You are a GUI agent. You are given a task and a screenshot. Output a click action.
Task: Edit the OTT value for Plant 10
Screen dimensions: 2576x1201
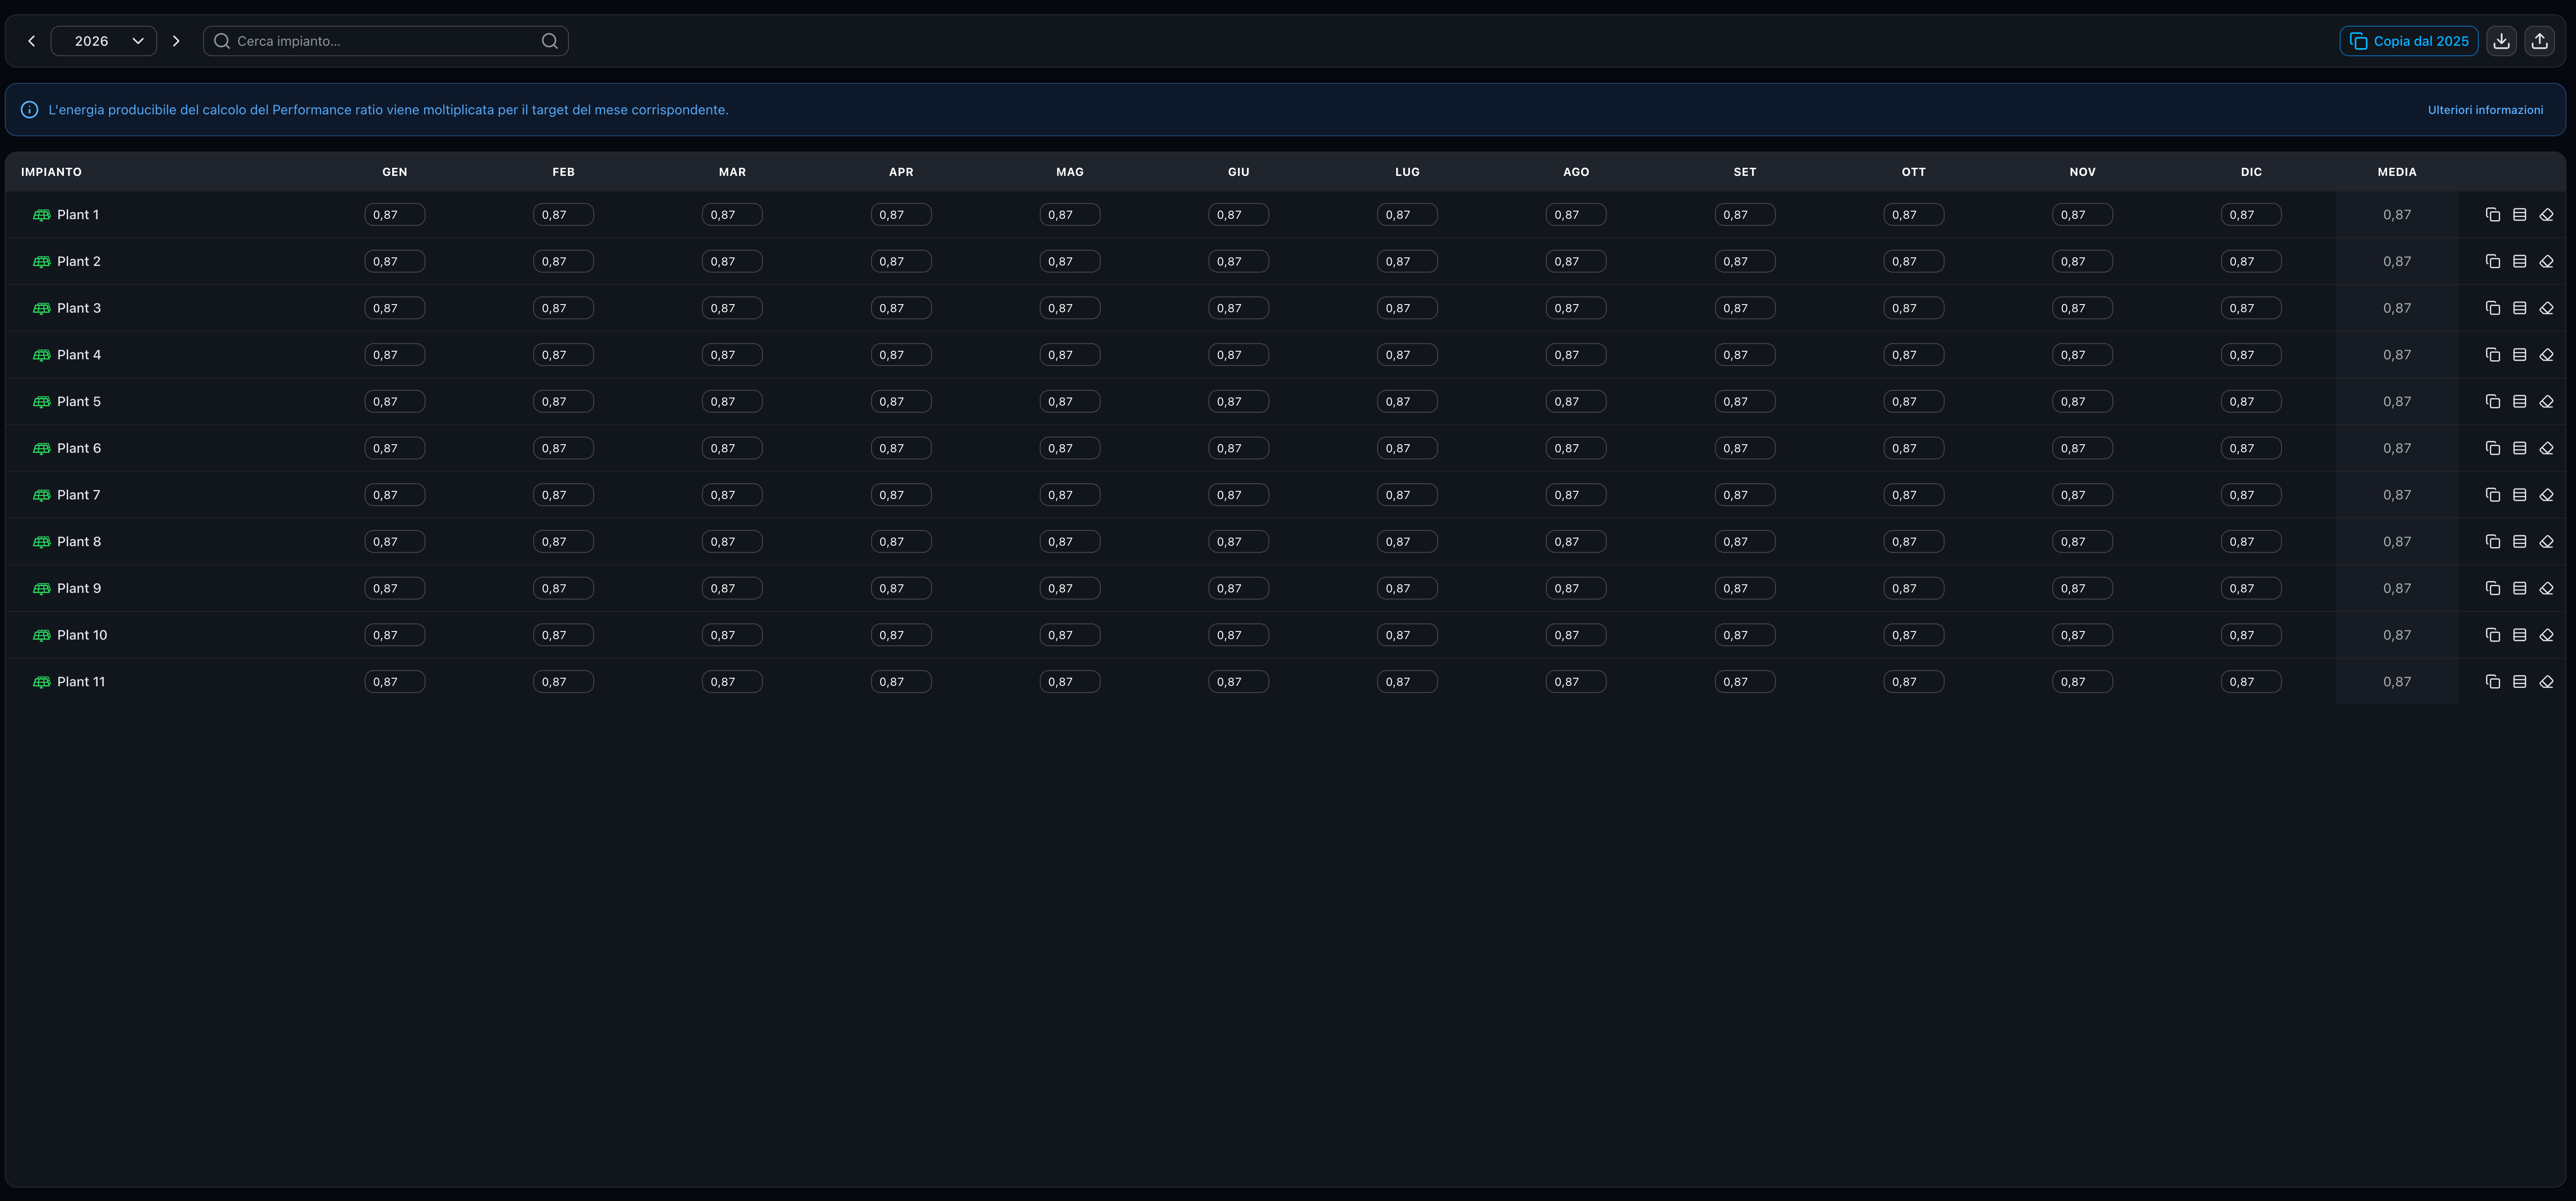point(1913,635)
